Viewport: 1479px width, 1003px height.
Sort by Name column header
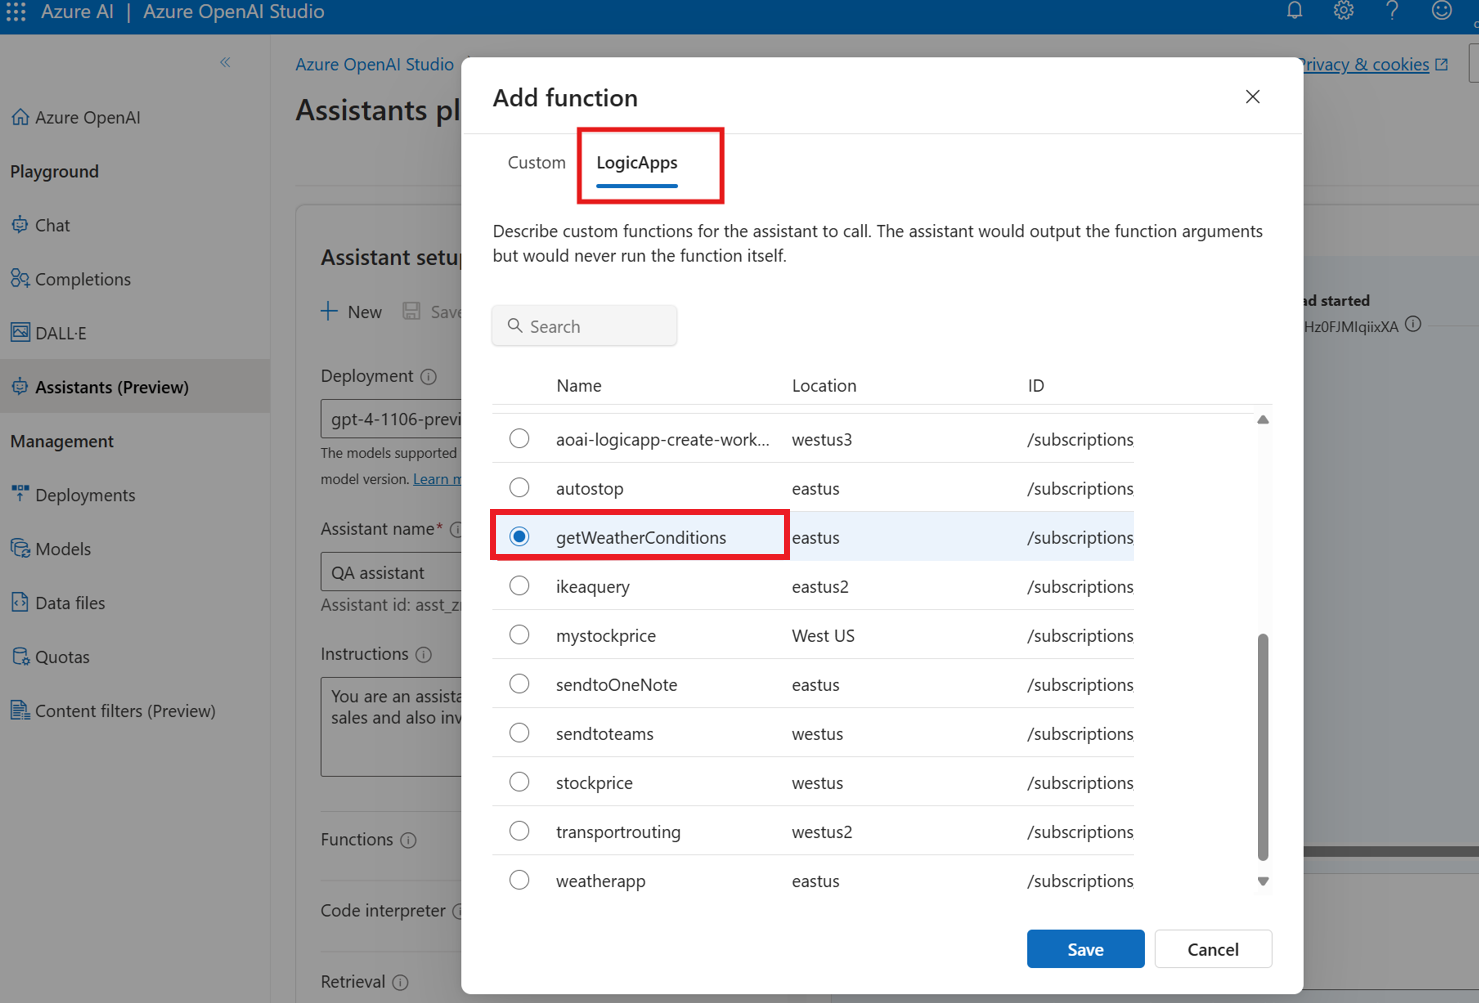click(579, 386)
